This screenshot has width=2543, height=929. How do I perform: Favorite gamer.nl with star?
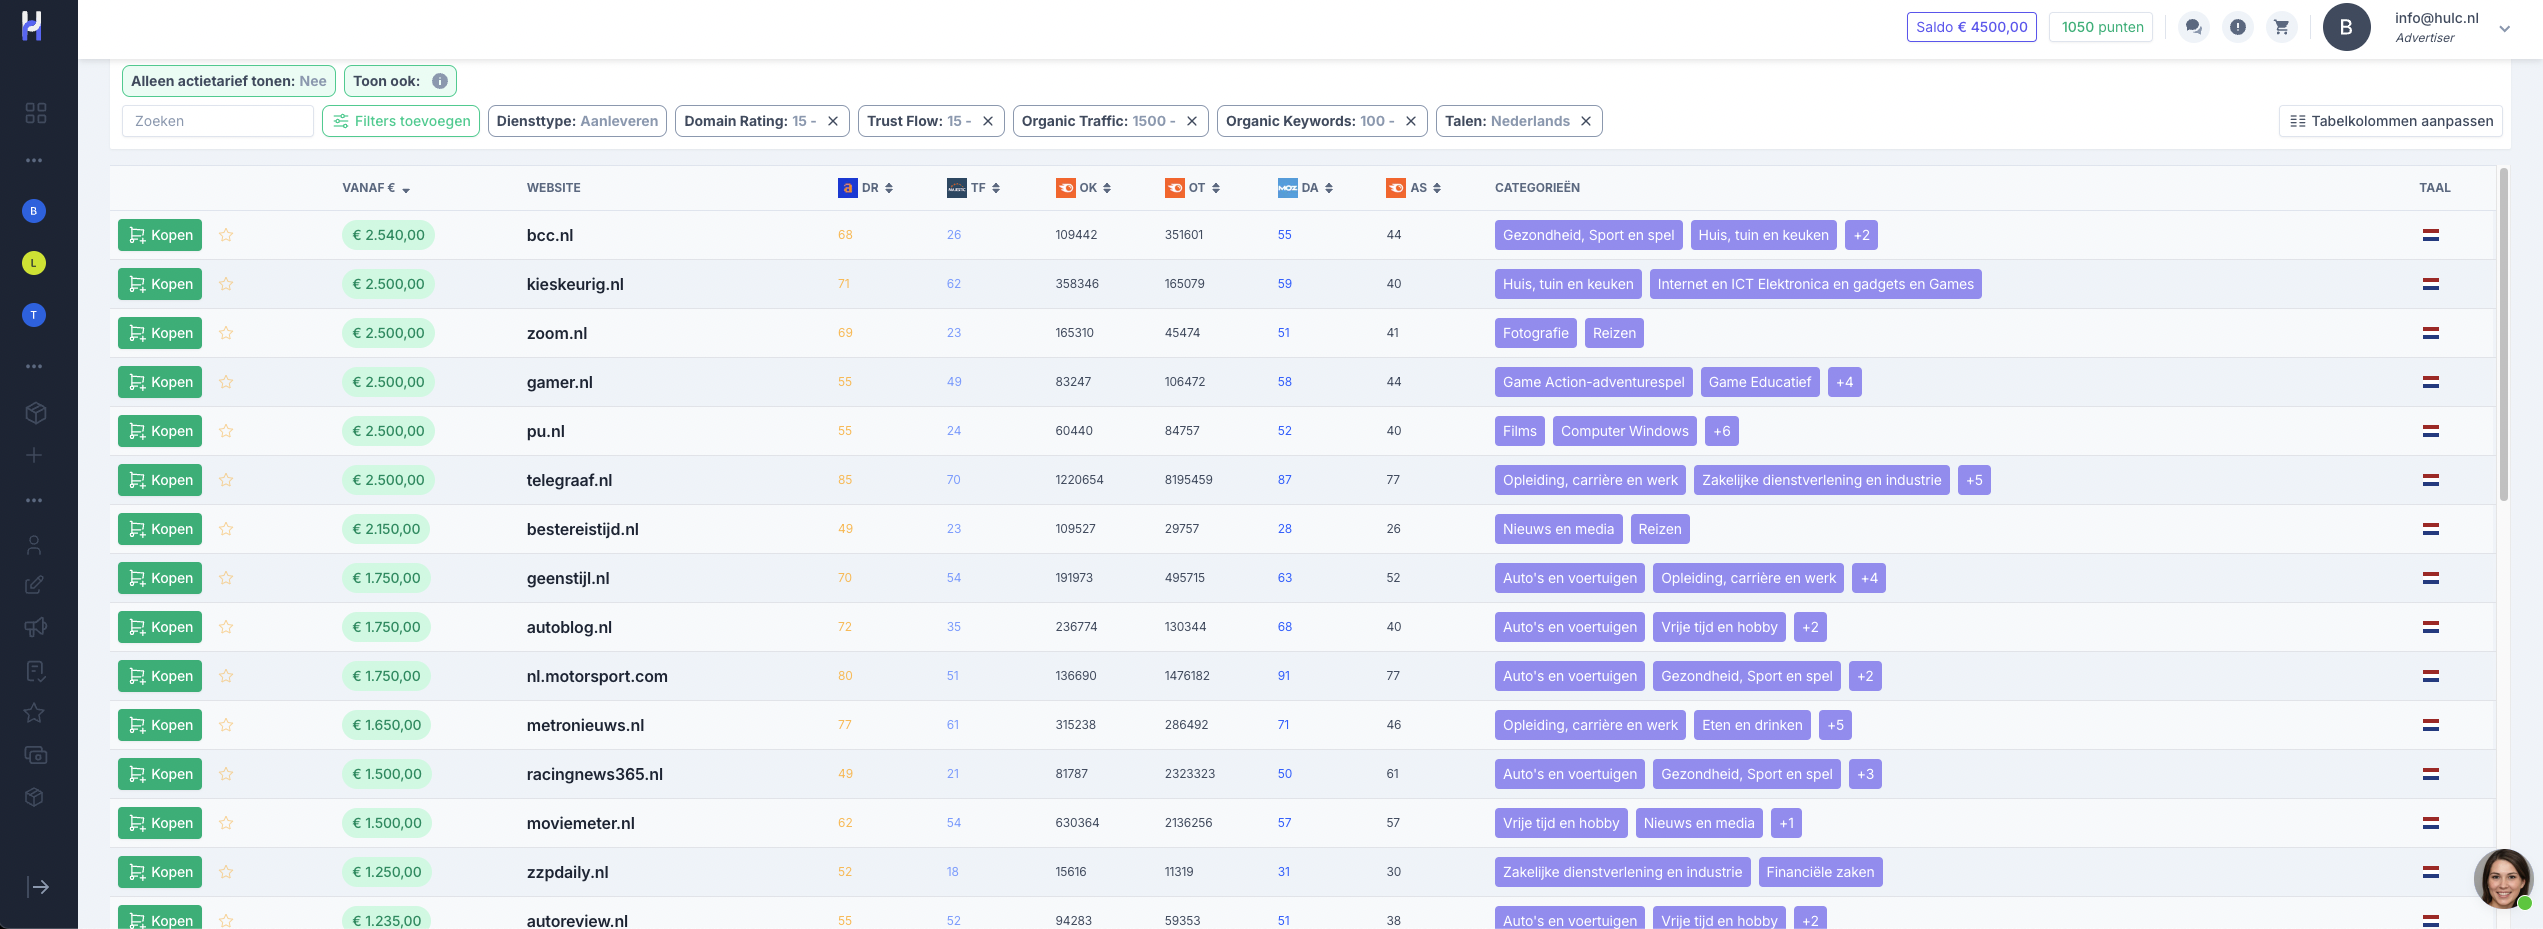pyautogui.click(x=226, y=382)
